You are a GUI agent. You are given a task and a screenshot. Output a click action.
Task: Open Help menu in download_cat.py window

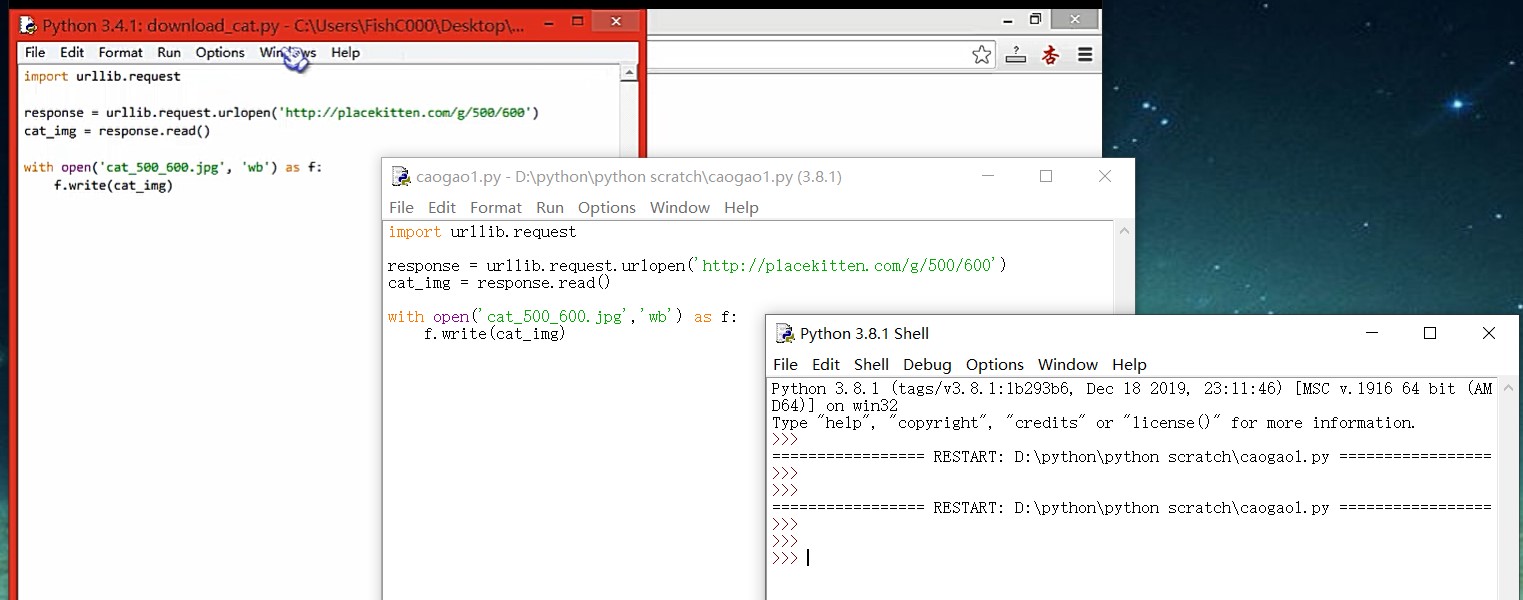click(345, 53)
